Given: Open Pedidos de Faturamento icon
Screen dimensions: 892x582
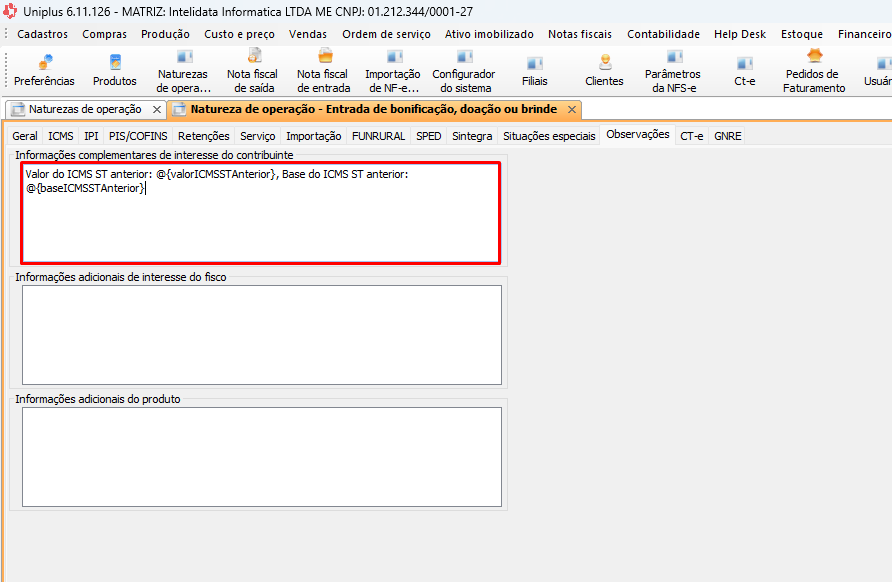Looking at the screenshot, I should tap(814, 72).
